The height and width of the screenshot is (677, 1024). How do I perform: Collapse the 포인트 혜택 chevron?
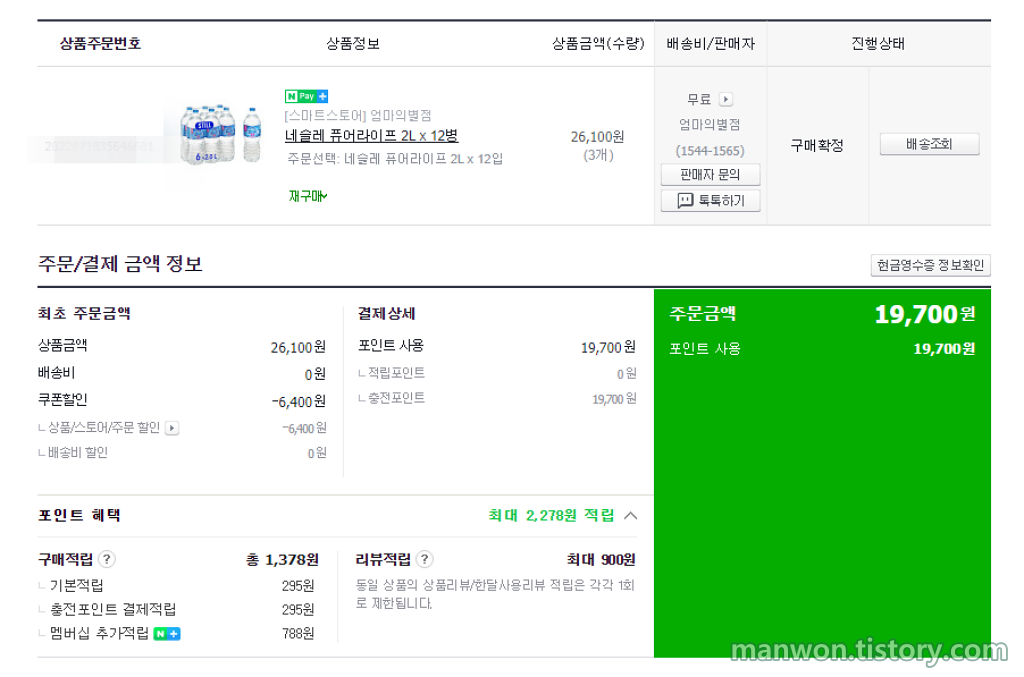tap(630, 516)
